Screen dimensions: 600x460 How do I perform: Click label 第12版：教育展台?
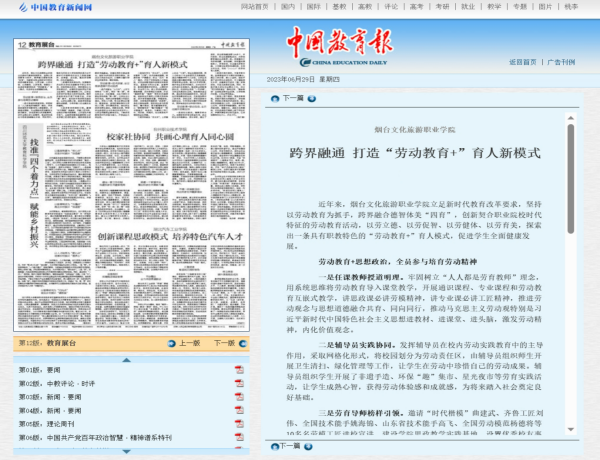[47, 343]
